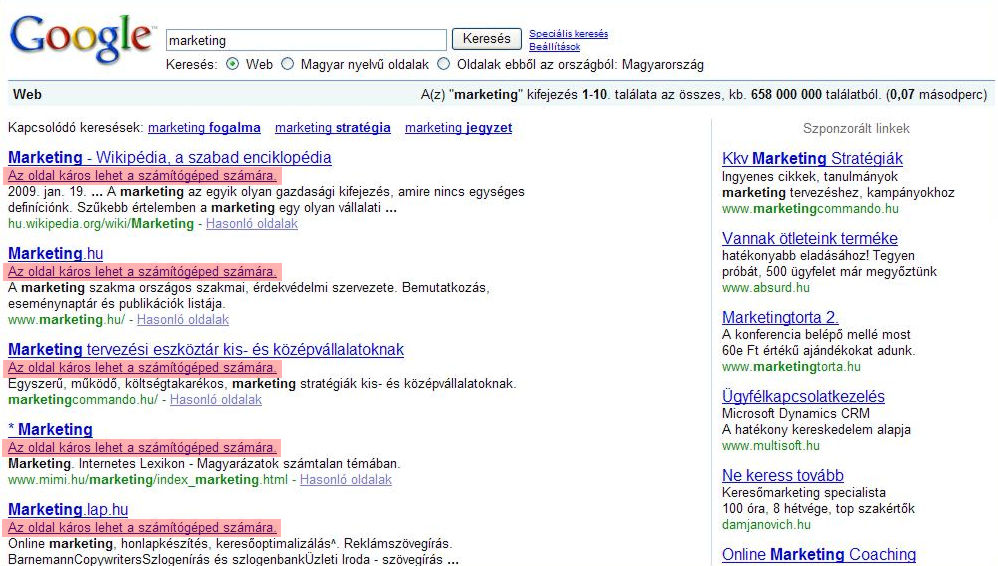The image size is (998, 566).
Task: Open Marketing tervezési eszköztár result title
Action: click(206, 350)
